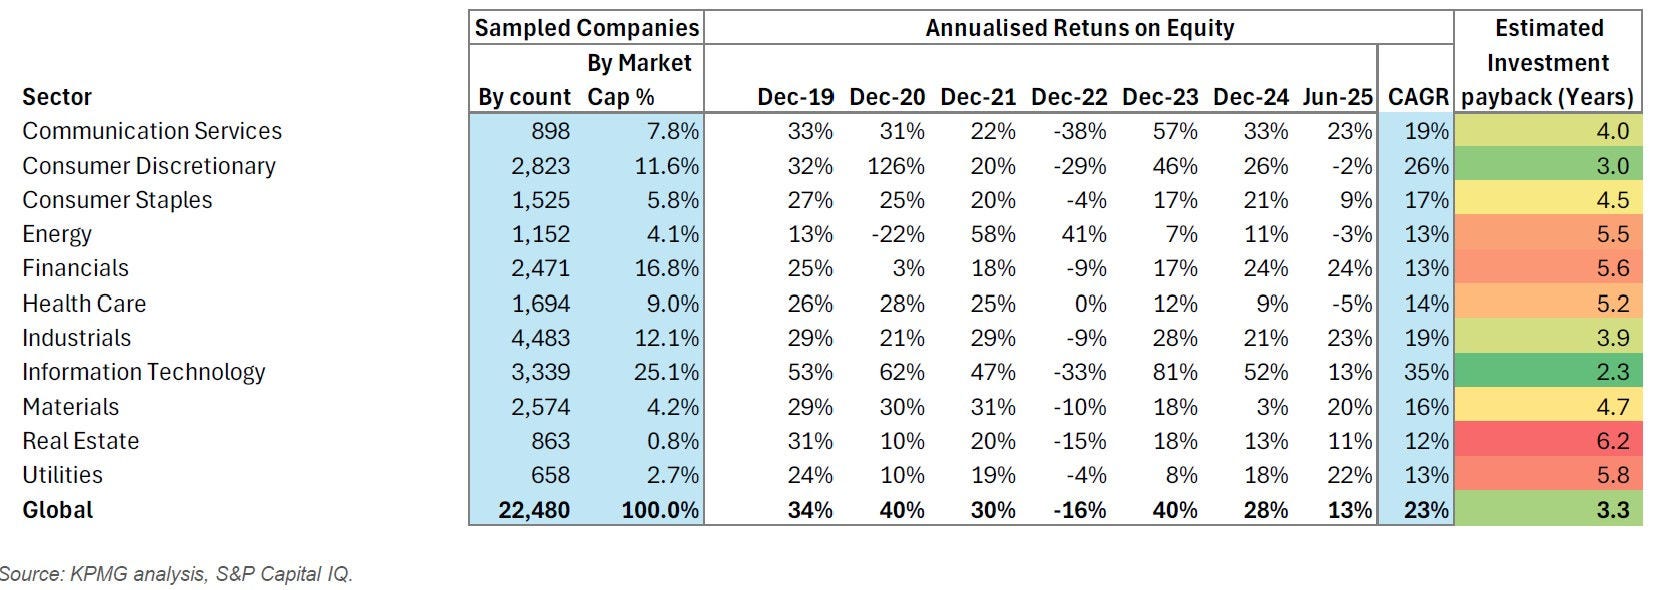Select the Estimated Investment payback header

point(1547,62)
